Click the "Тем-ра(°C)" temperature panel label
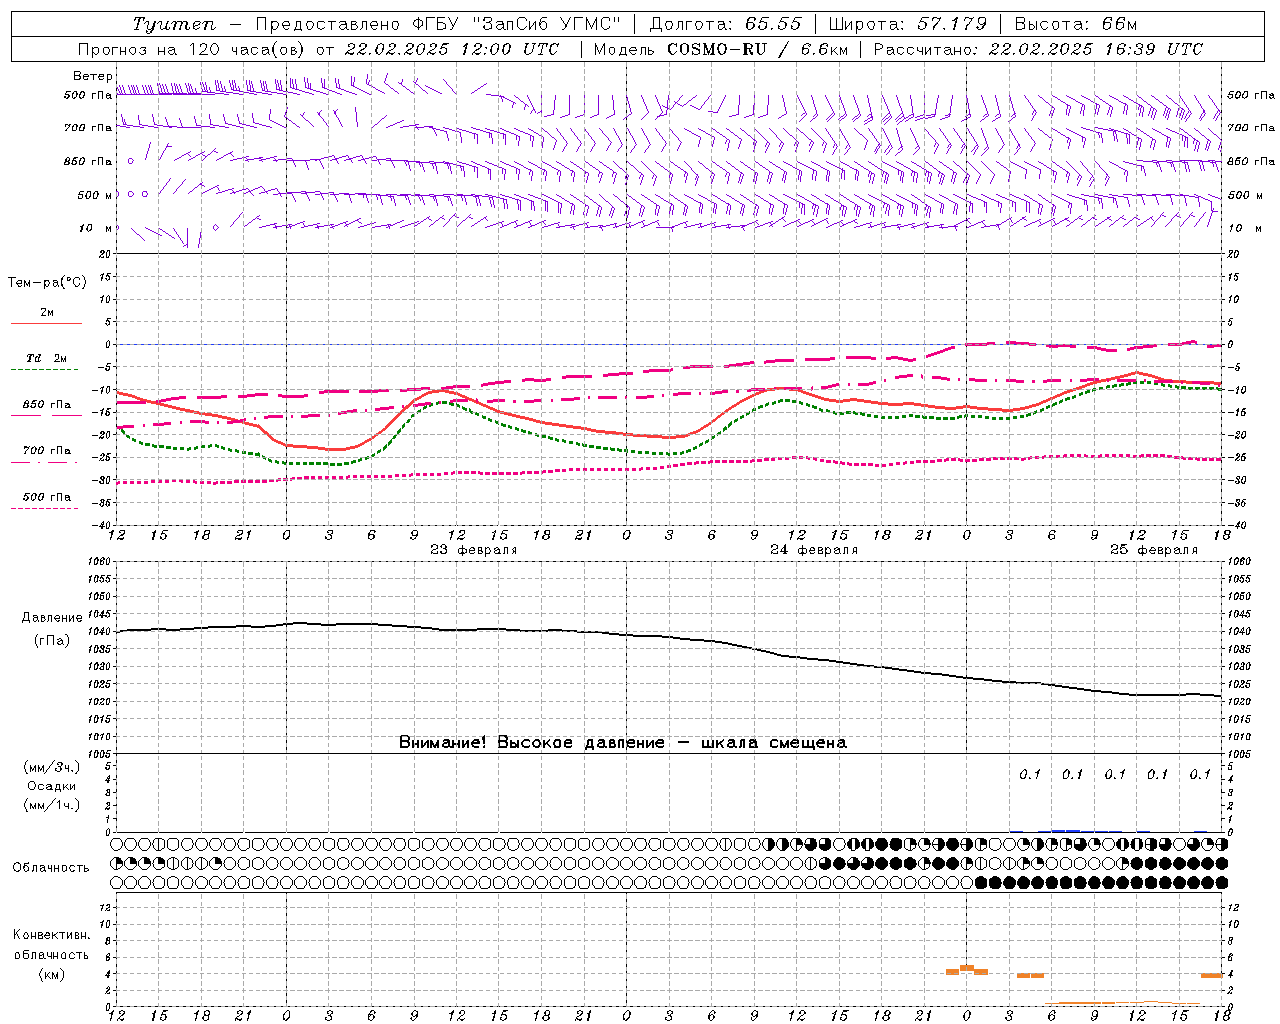1280x1024 pixels. [x=47, y=283]
